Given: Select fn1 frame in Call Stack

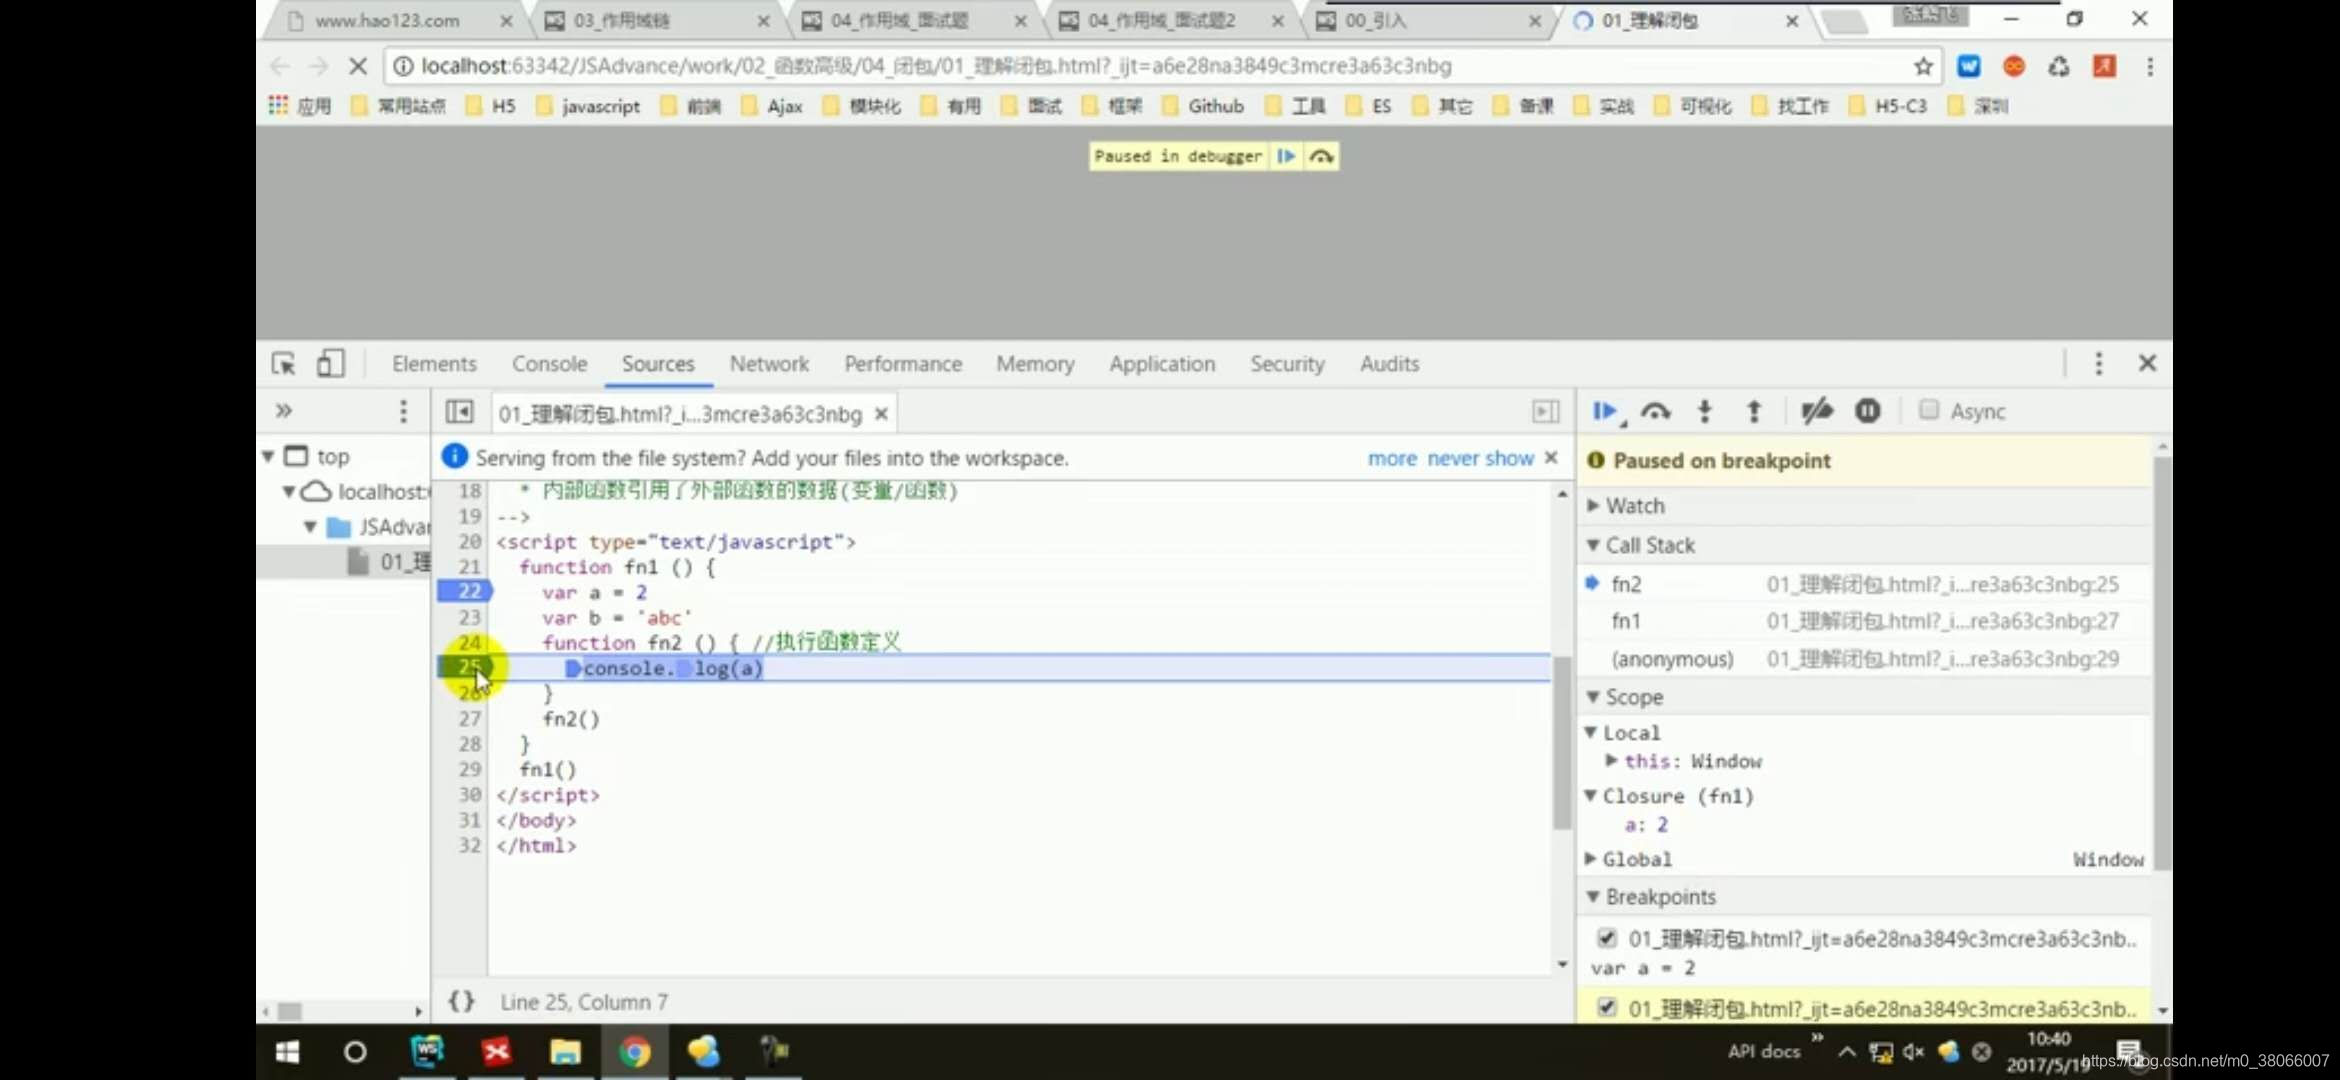Looking at the screenshot, I should click(x=1626, y=621).
